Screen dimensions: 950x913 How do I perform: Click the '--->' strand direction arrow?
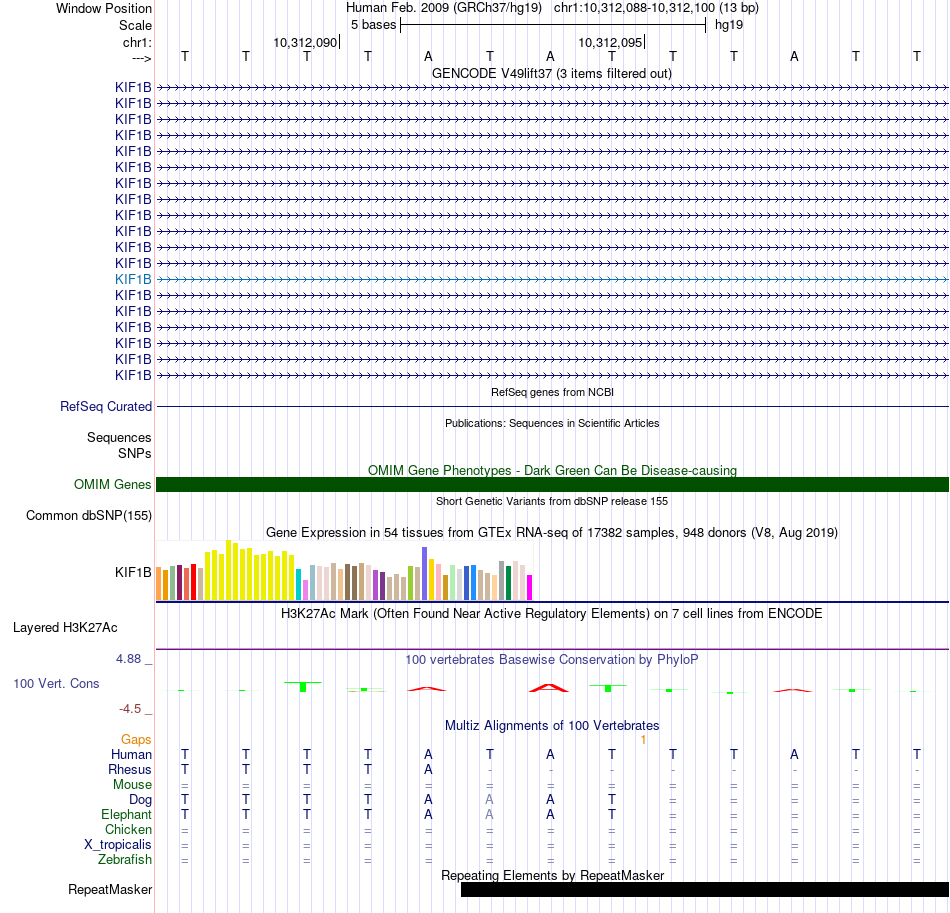point(142,58)
